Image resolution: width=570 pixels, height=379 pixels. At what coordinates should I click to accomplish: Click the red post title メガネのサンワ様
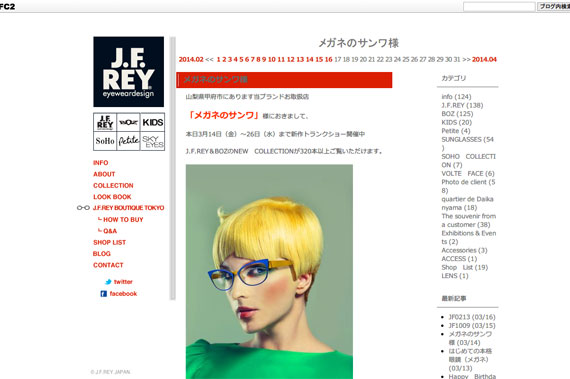[215, 80]
